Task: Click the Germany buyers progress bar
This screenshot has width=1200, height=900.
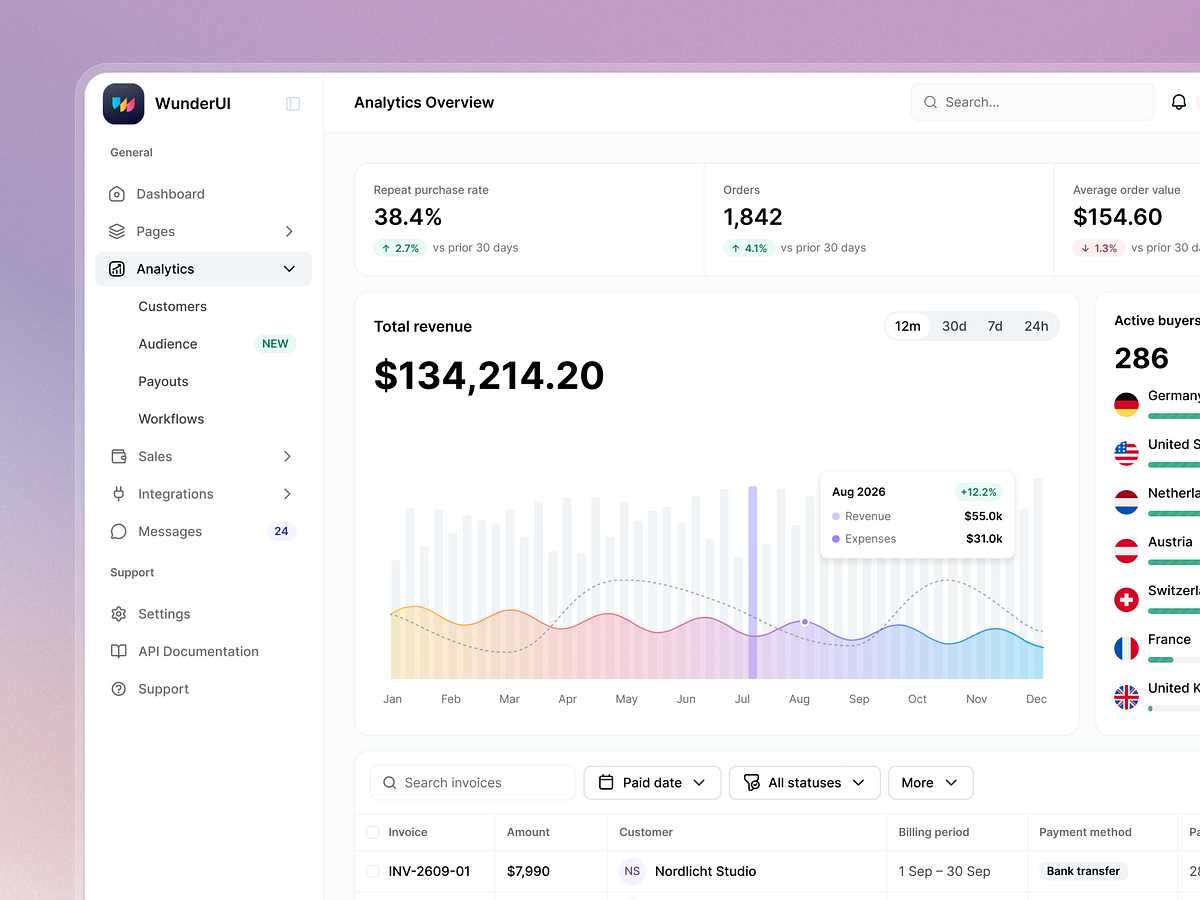Action: [1174, 416]
